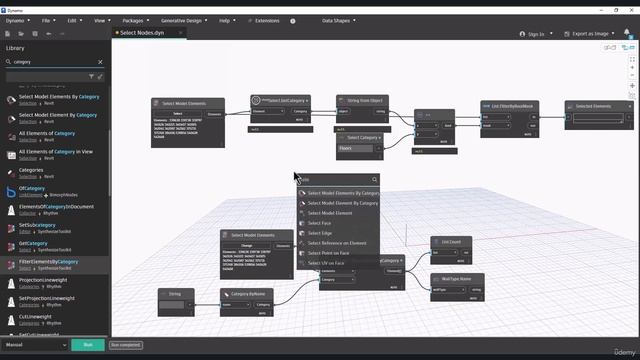This screenshot has width=640, height=360.
Task: Open the Edit menu
Action: [74, 20]
